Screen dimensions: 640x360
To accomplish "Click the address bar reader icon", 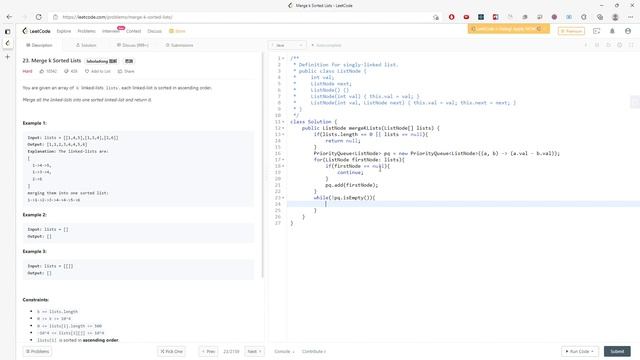I will click(x=436, y=17).
